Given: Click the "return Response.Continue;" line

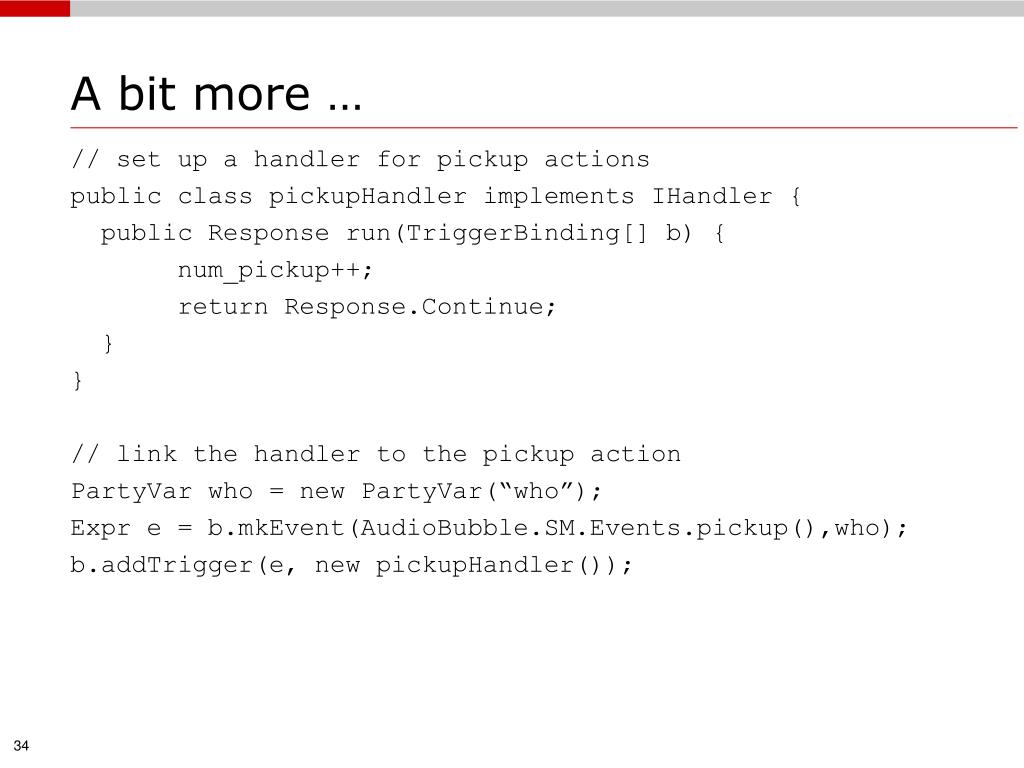Looking at the screenshot, I should tap(367, 307).
